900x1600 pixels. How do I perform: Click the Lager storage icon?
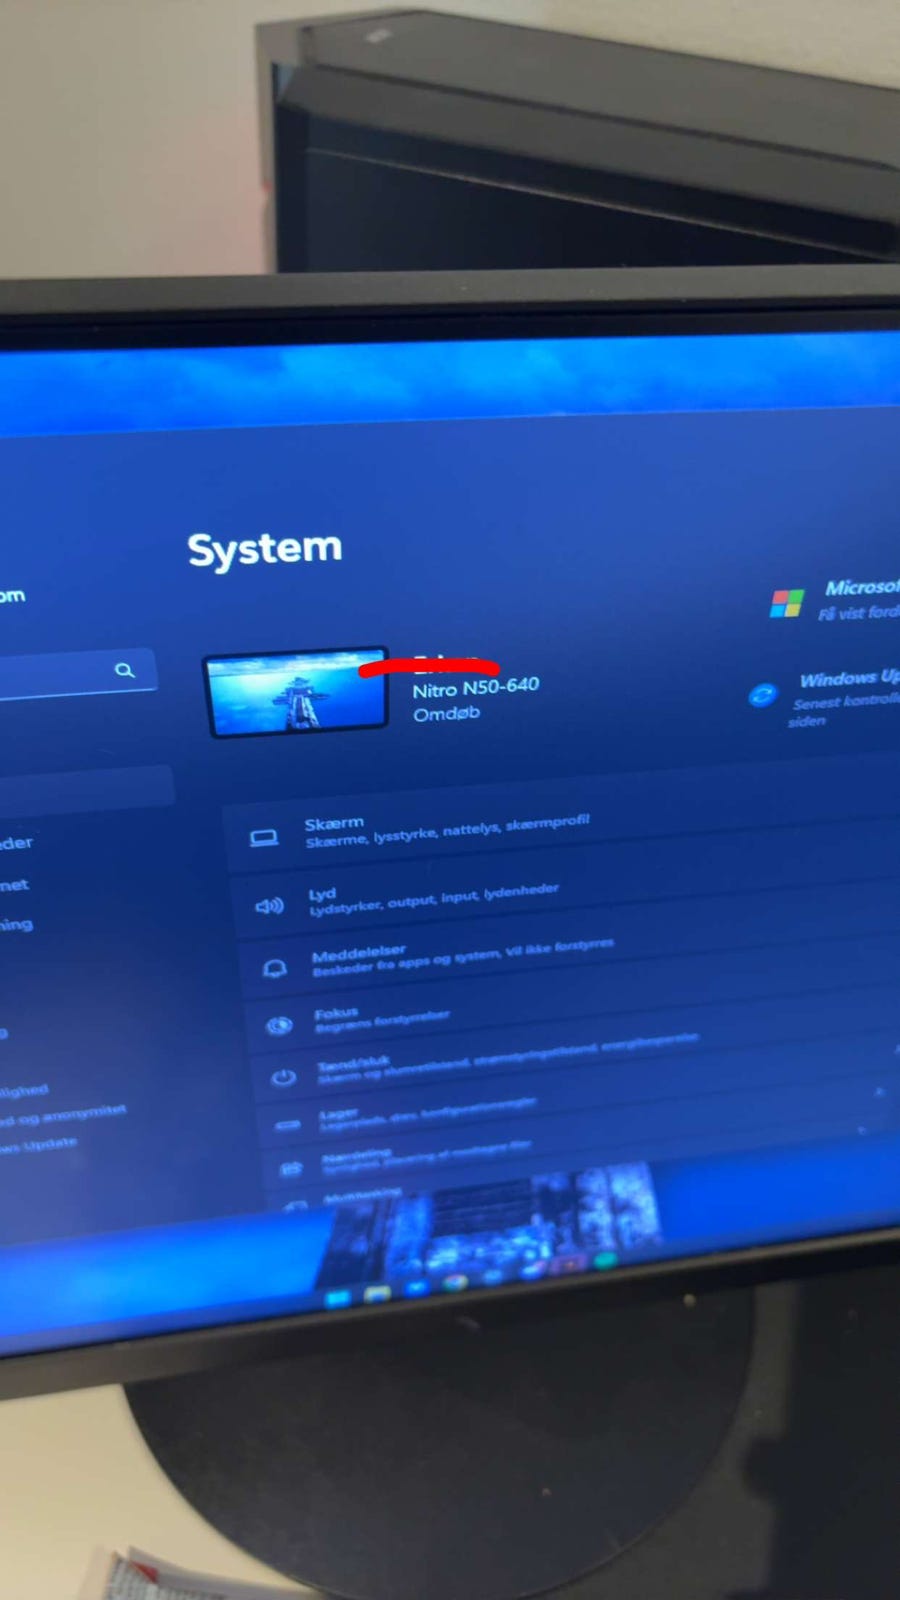pos(287,1125)
